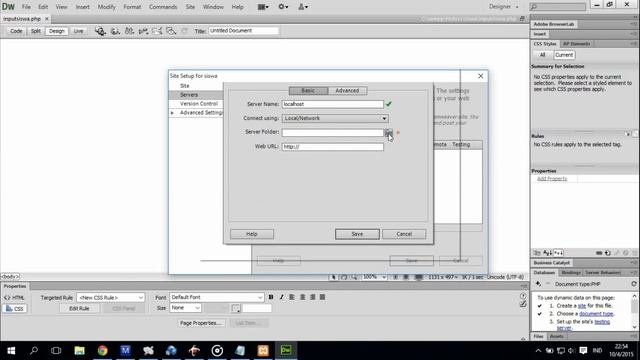Viewport: 640px width, 360px height.
Task: Switch to Design view
Action: coord(57,31)
